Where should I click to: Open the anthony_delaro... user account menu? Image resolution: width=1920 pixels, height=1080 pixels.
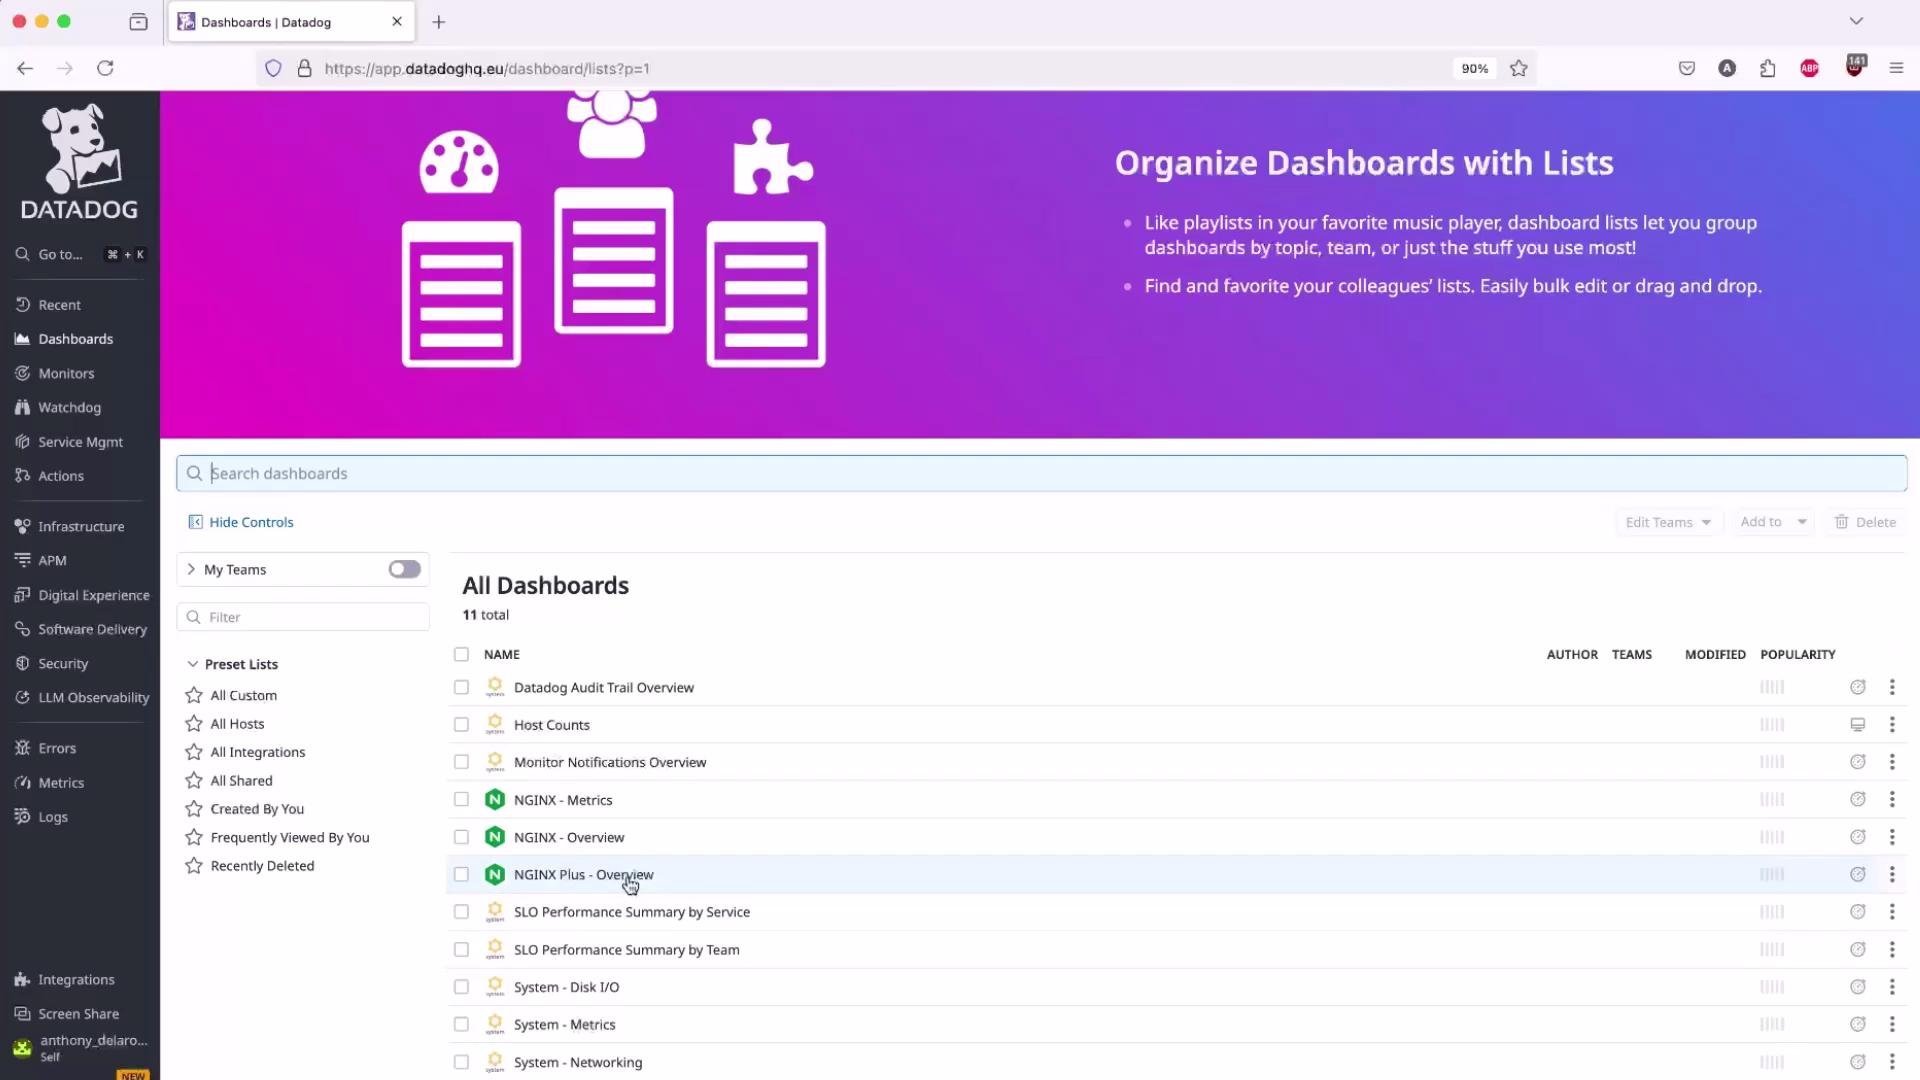pyautogui.click(x=80, y=1047)
